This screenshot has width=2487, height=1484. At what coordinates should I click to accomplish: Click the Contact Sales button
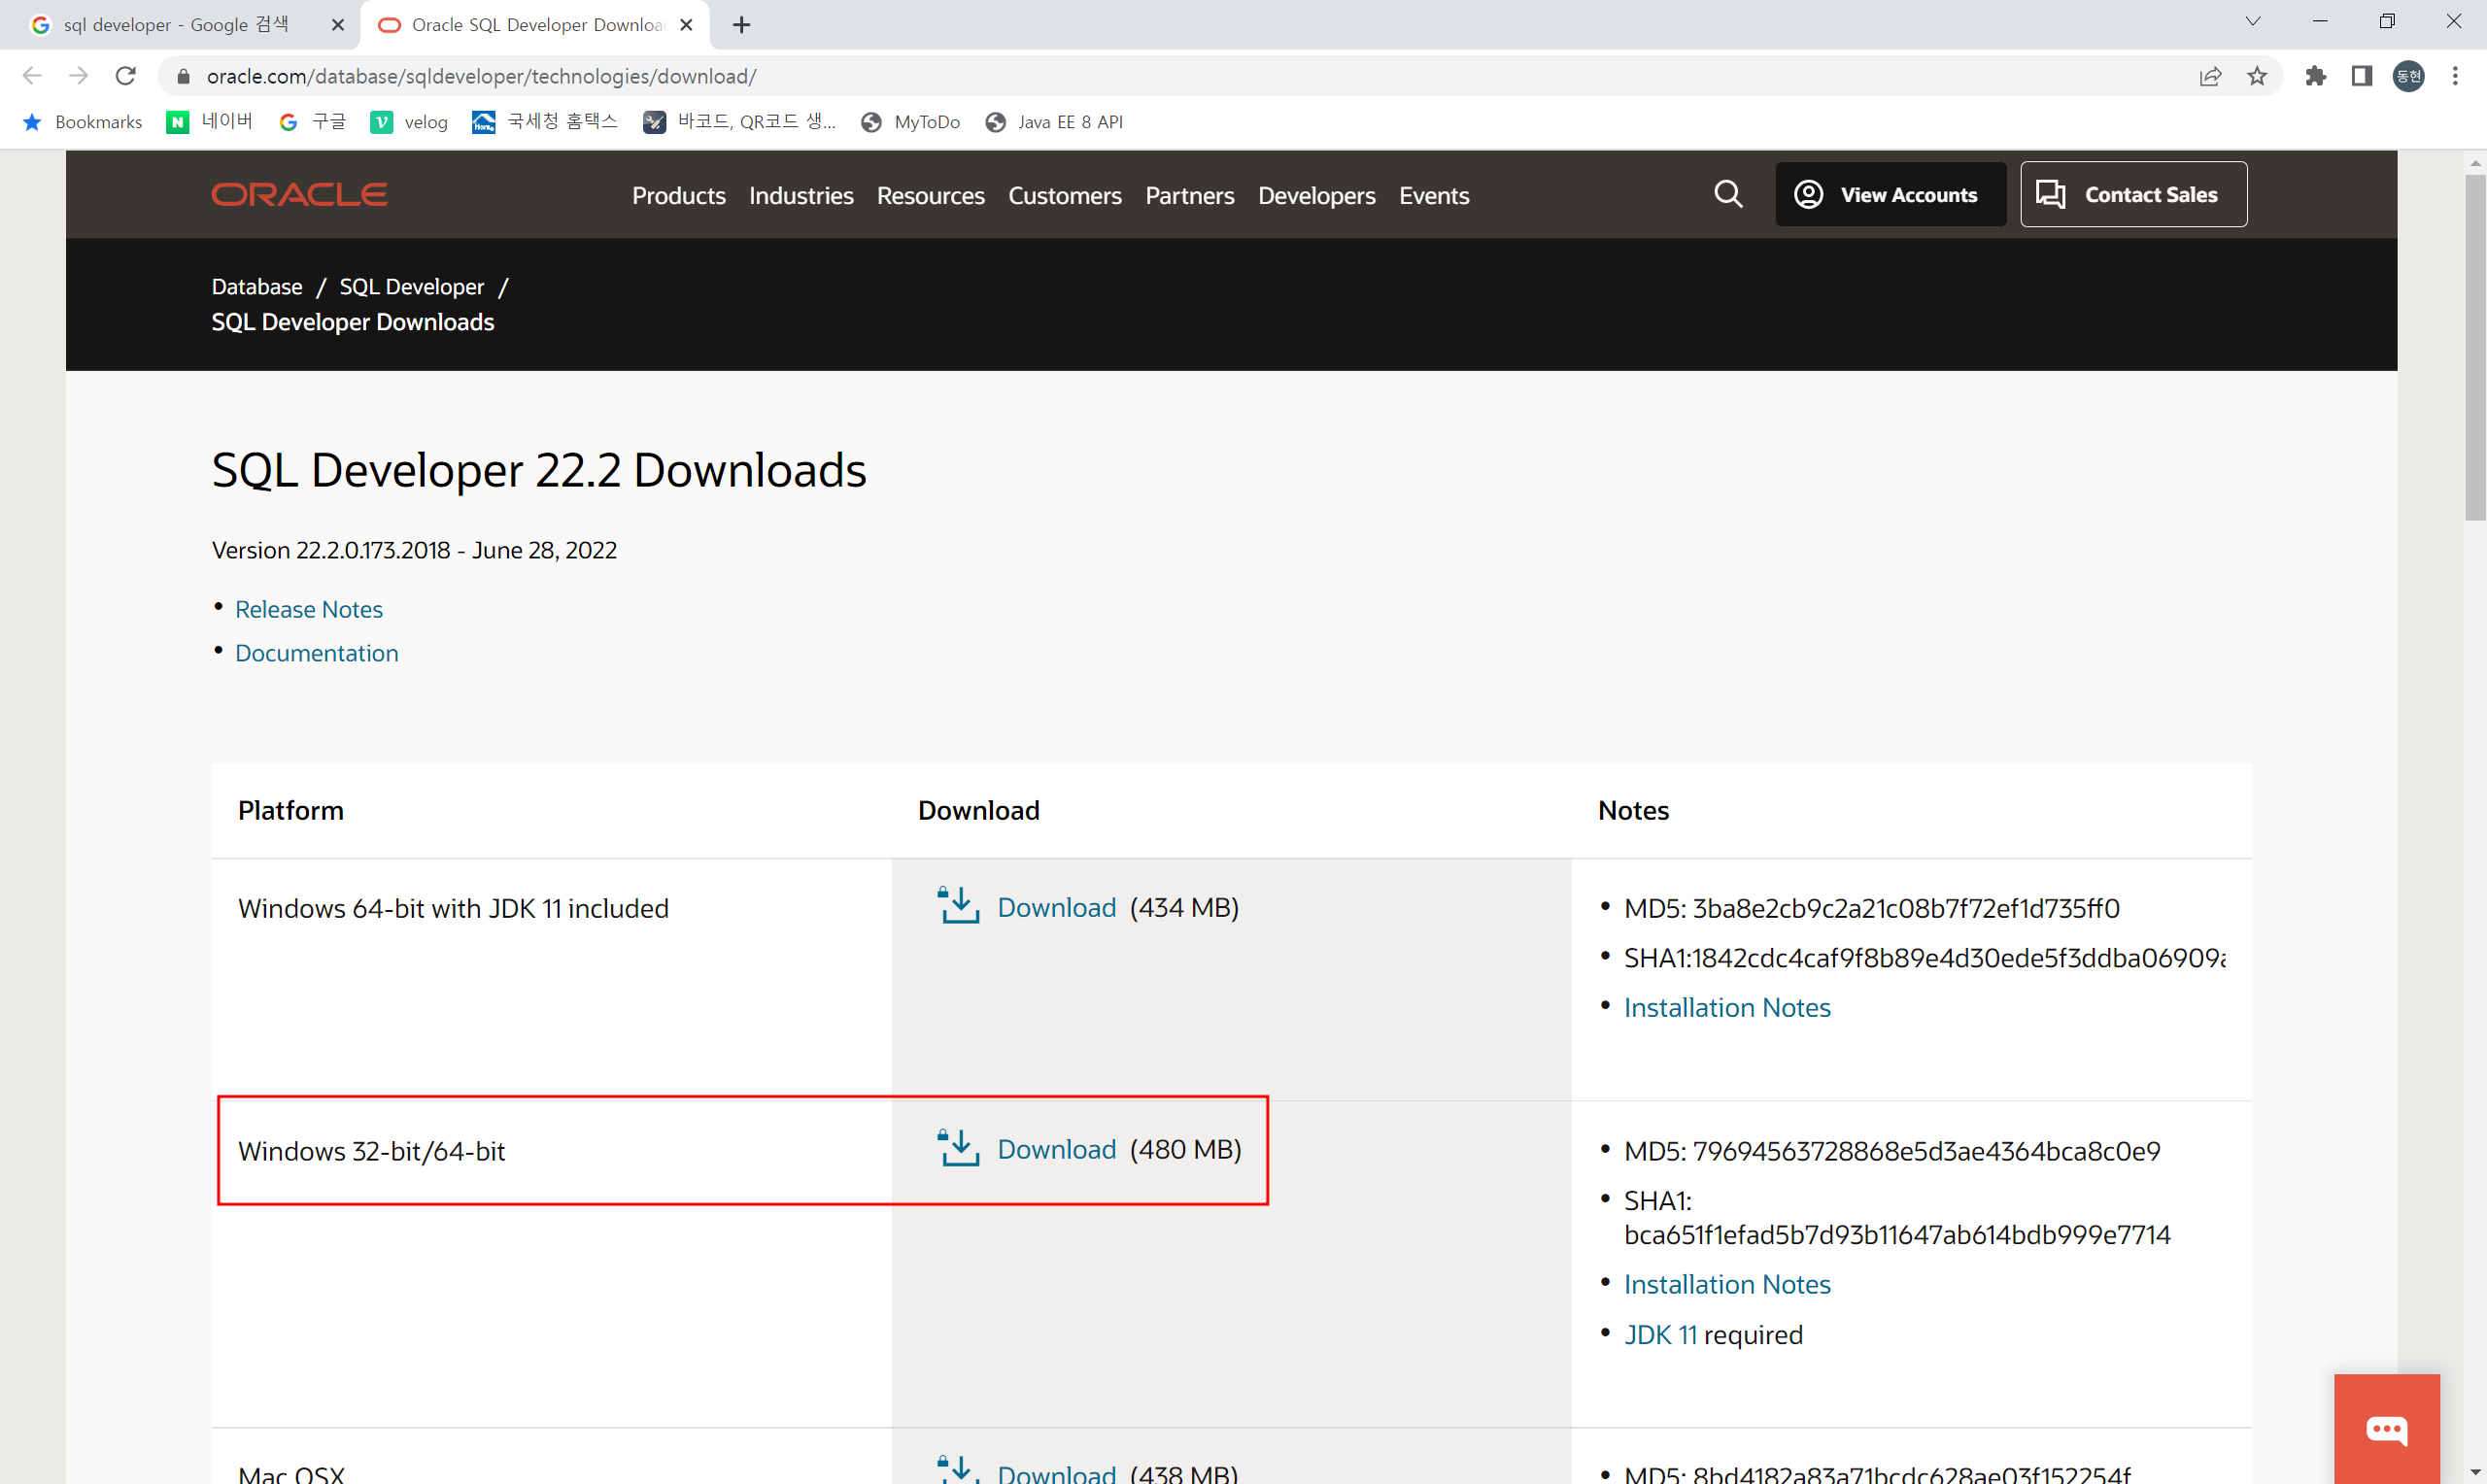(x=2133, y=194)
